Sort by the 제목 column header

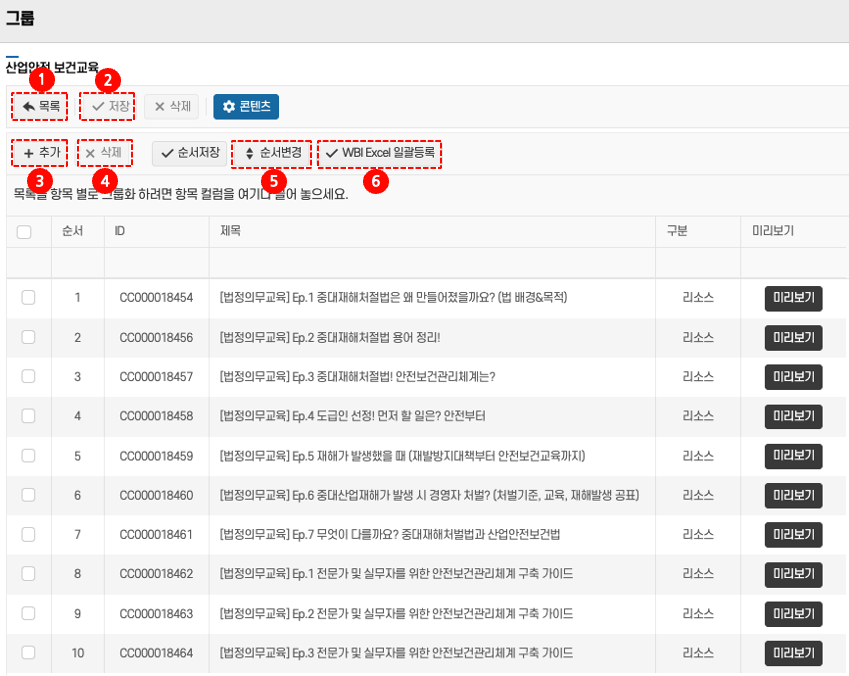coord(230,231)
